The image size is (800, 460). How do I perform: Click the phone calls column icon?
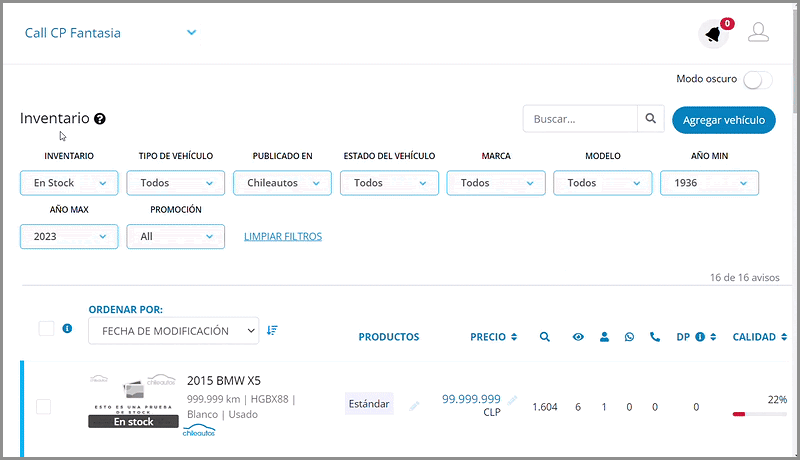coord(655,337)
